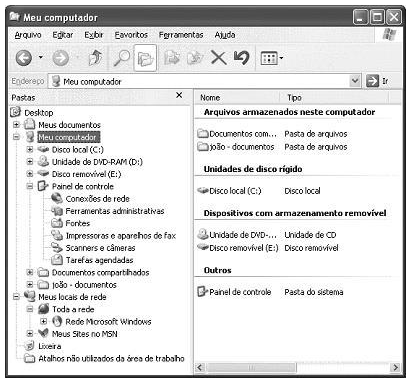Select Unidade de DVD-... in right pane
This screenshot has height=383, width=411.
pos(237,235)
